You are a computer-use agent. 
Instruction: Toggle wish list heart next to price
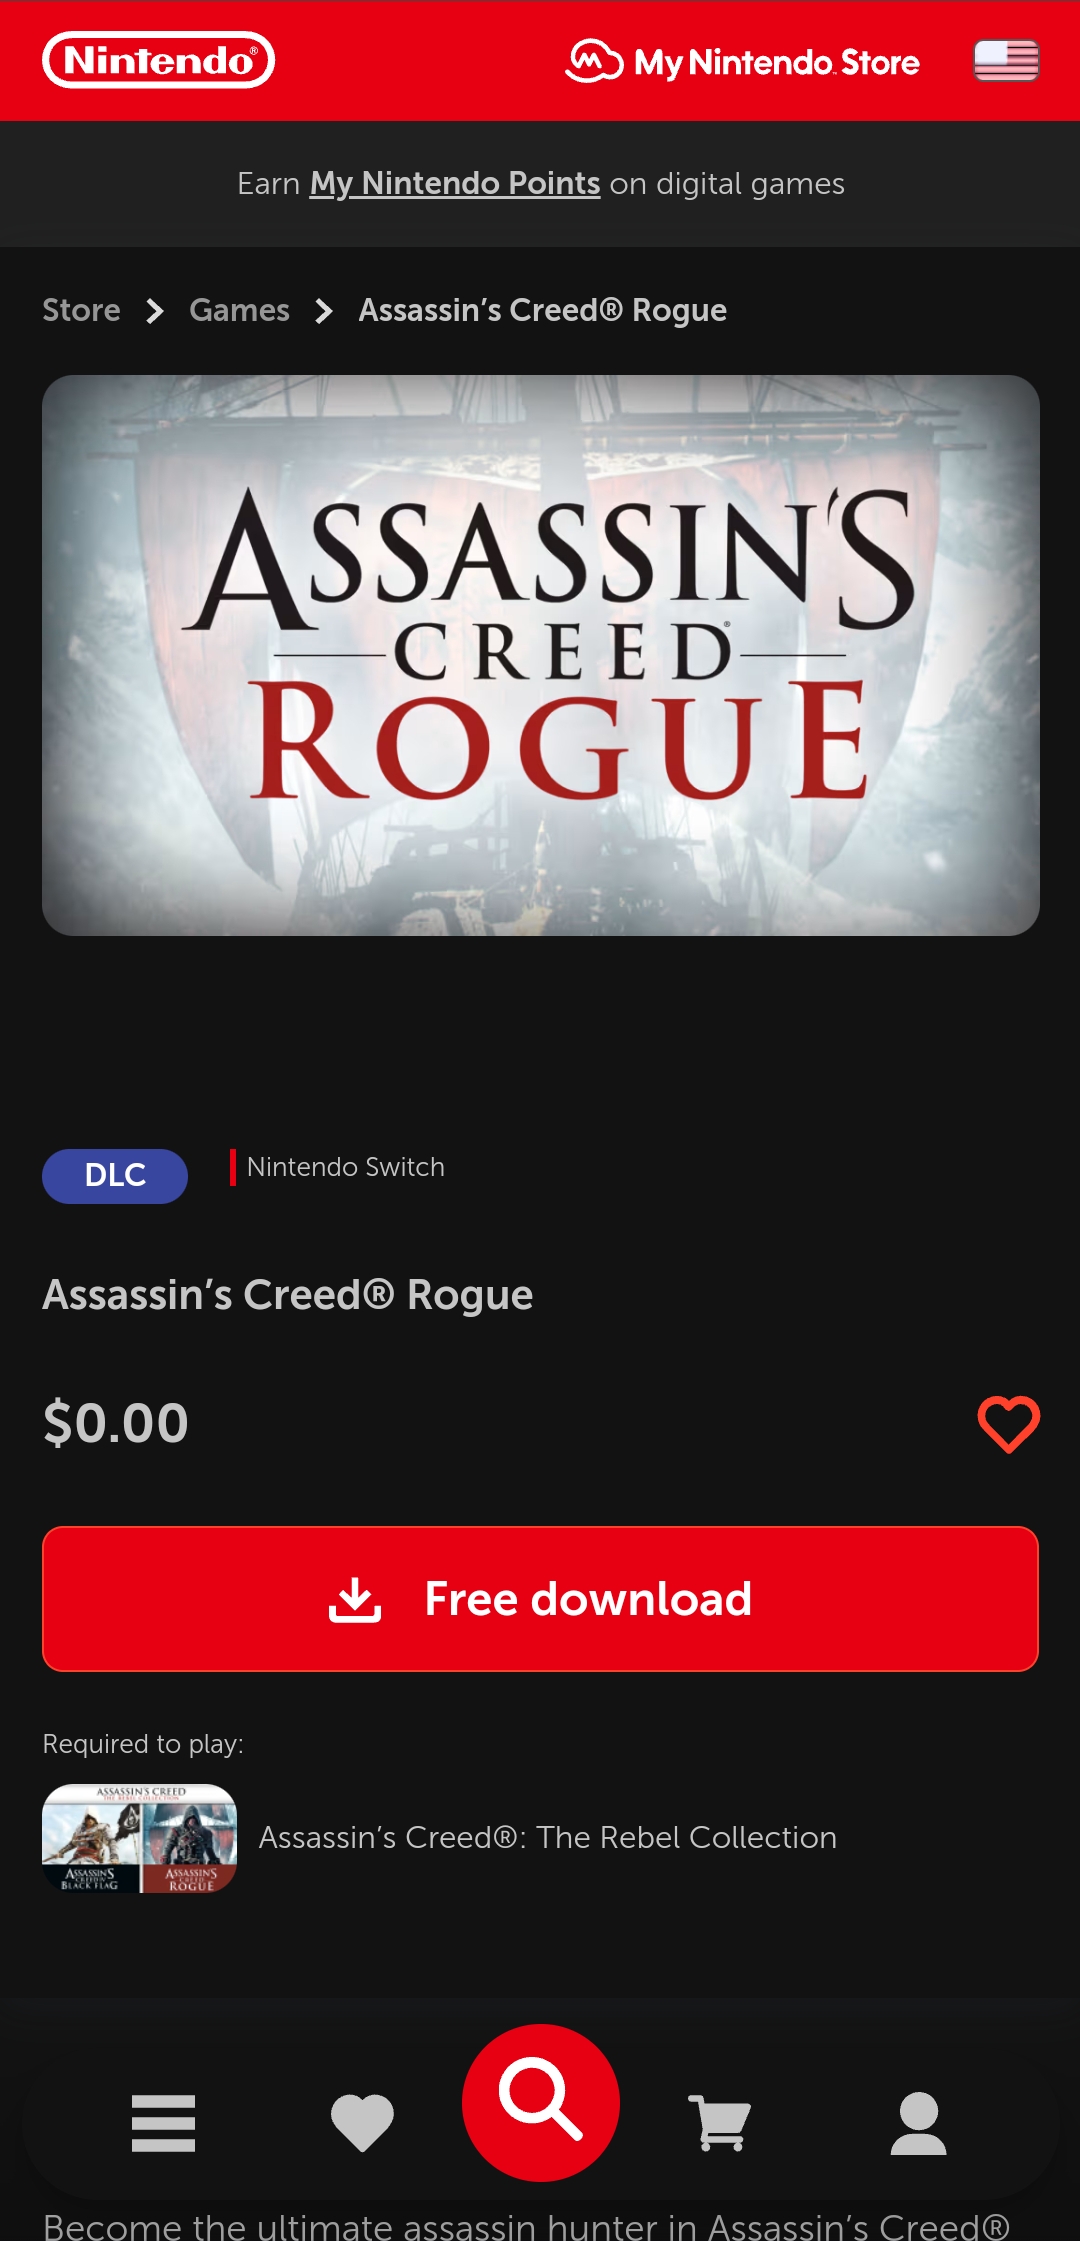tap(1008, 1423)
